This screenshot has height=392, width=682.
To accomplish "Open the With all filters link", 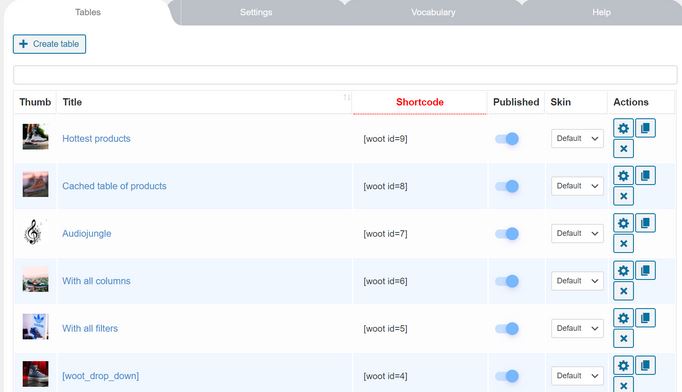I will (90, 328).
